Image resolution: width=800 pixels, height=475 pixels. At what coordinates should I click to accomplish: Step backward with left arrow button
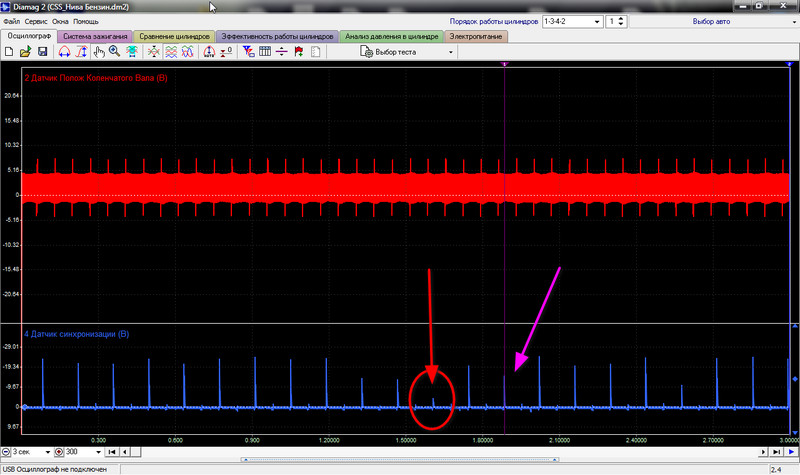(x=124, y=452)
